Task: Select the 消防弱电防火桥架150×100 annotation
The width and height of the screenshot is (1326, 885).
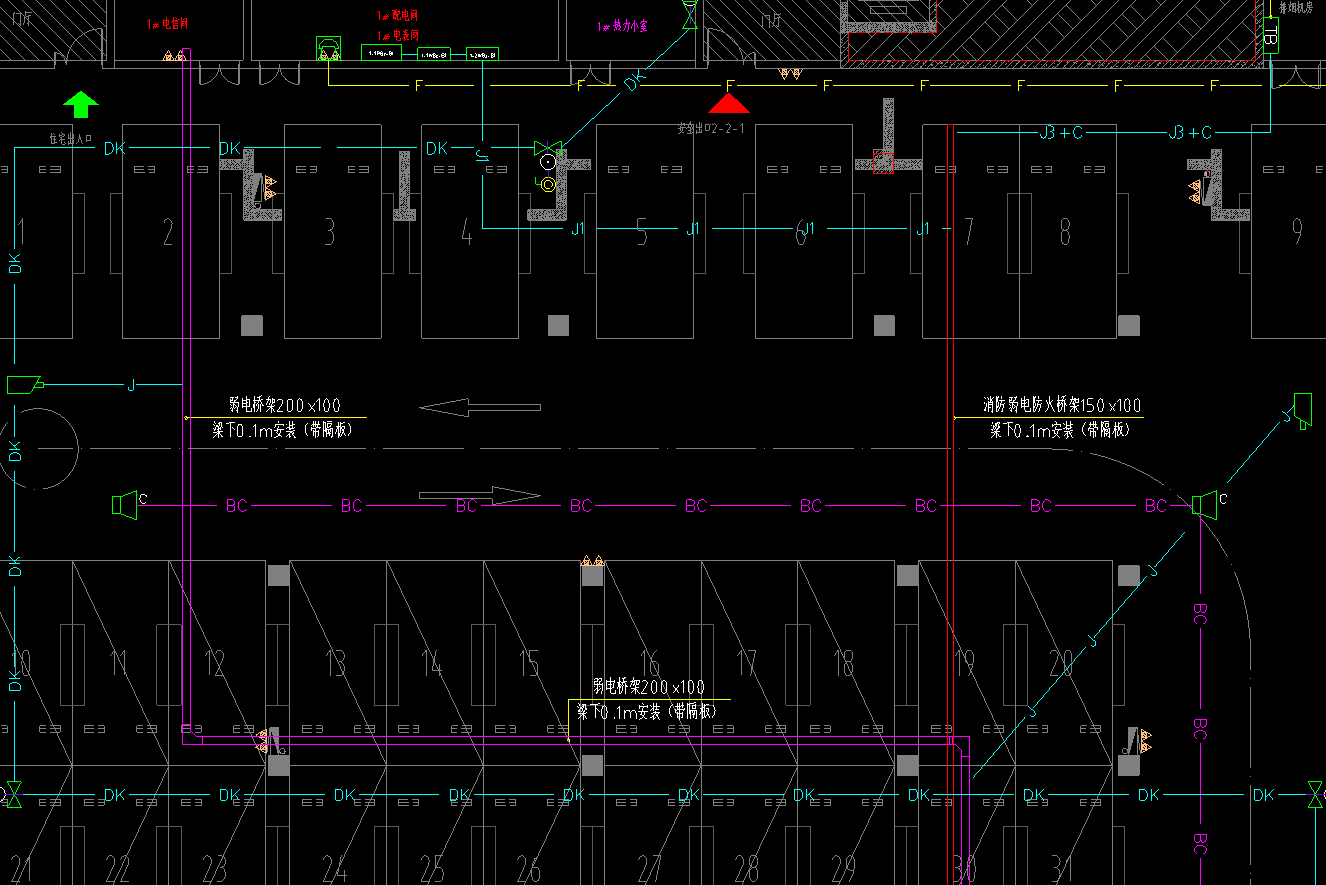Action: tap(1062, 406)
